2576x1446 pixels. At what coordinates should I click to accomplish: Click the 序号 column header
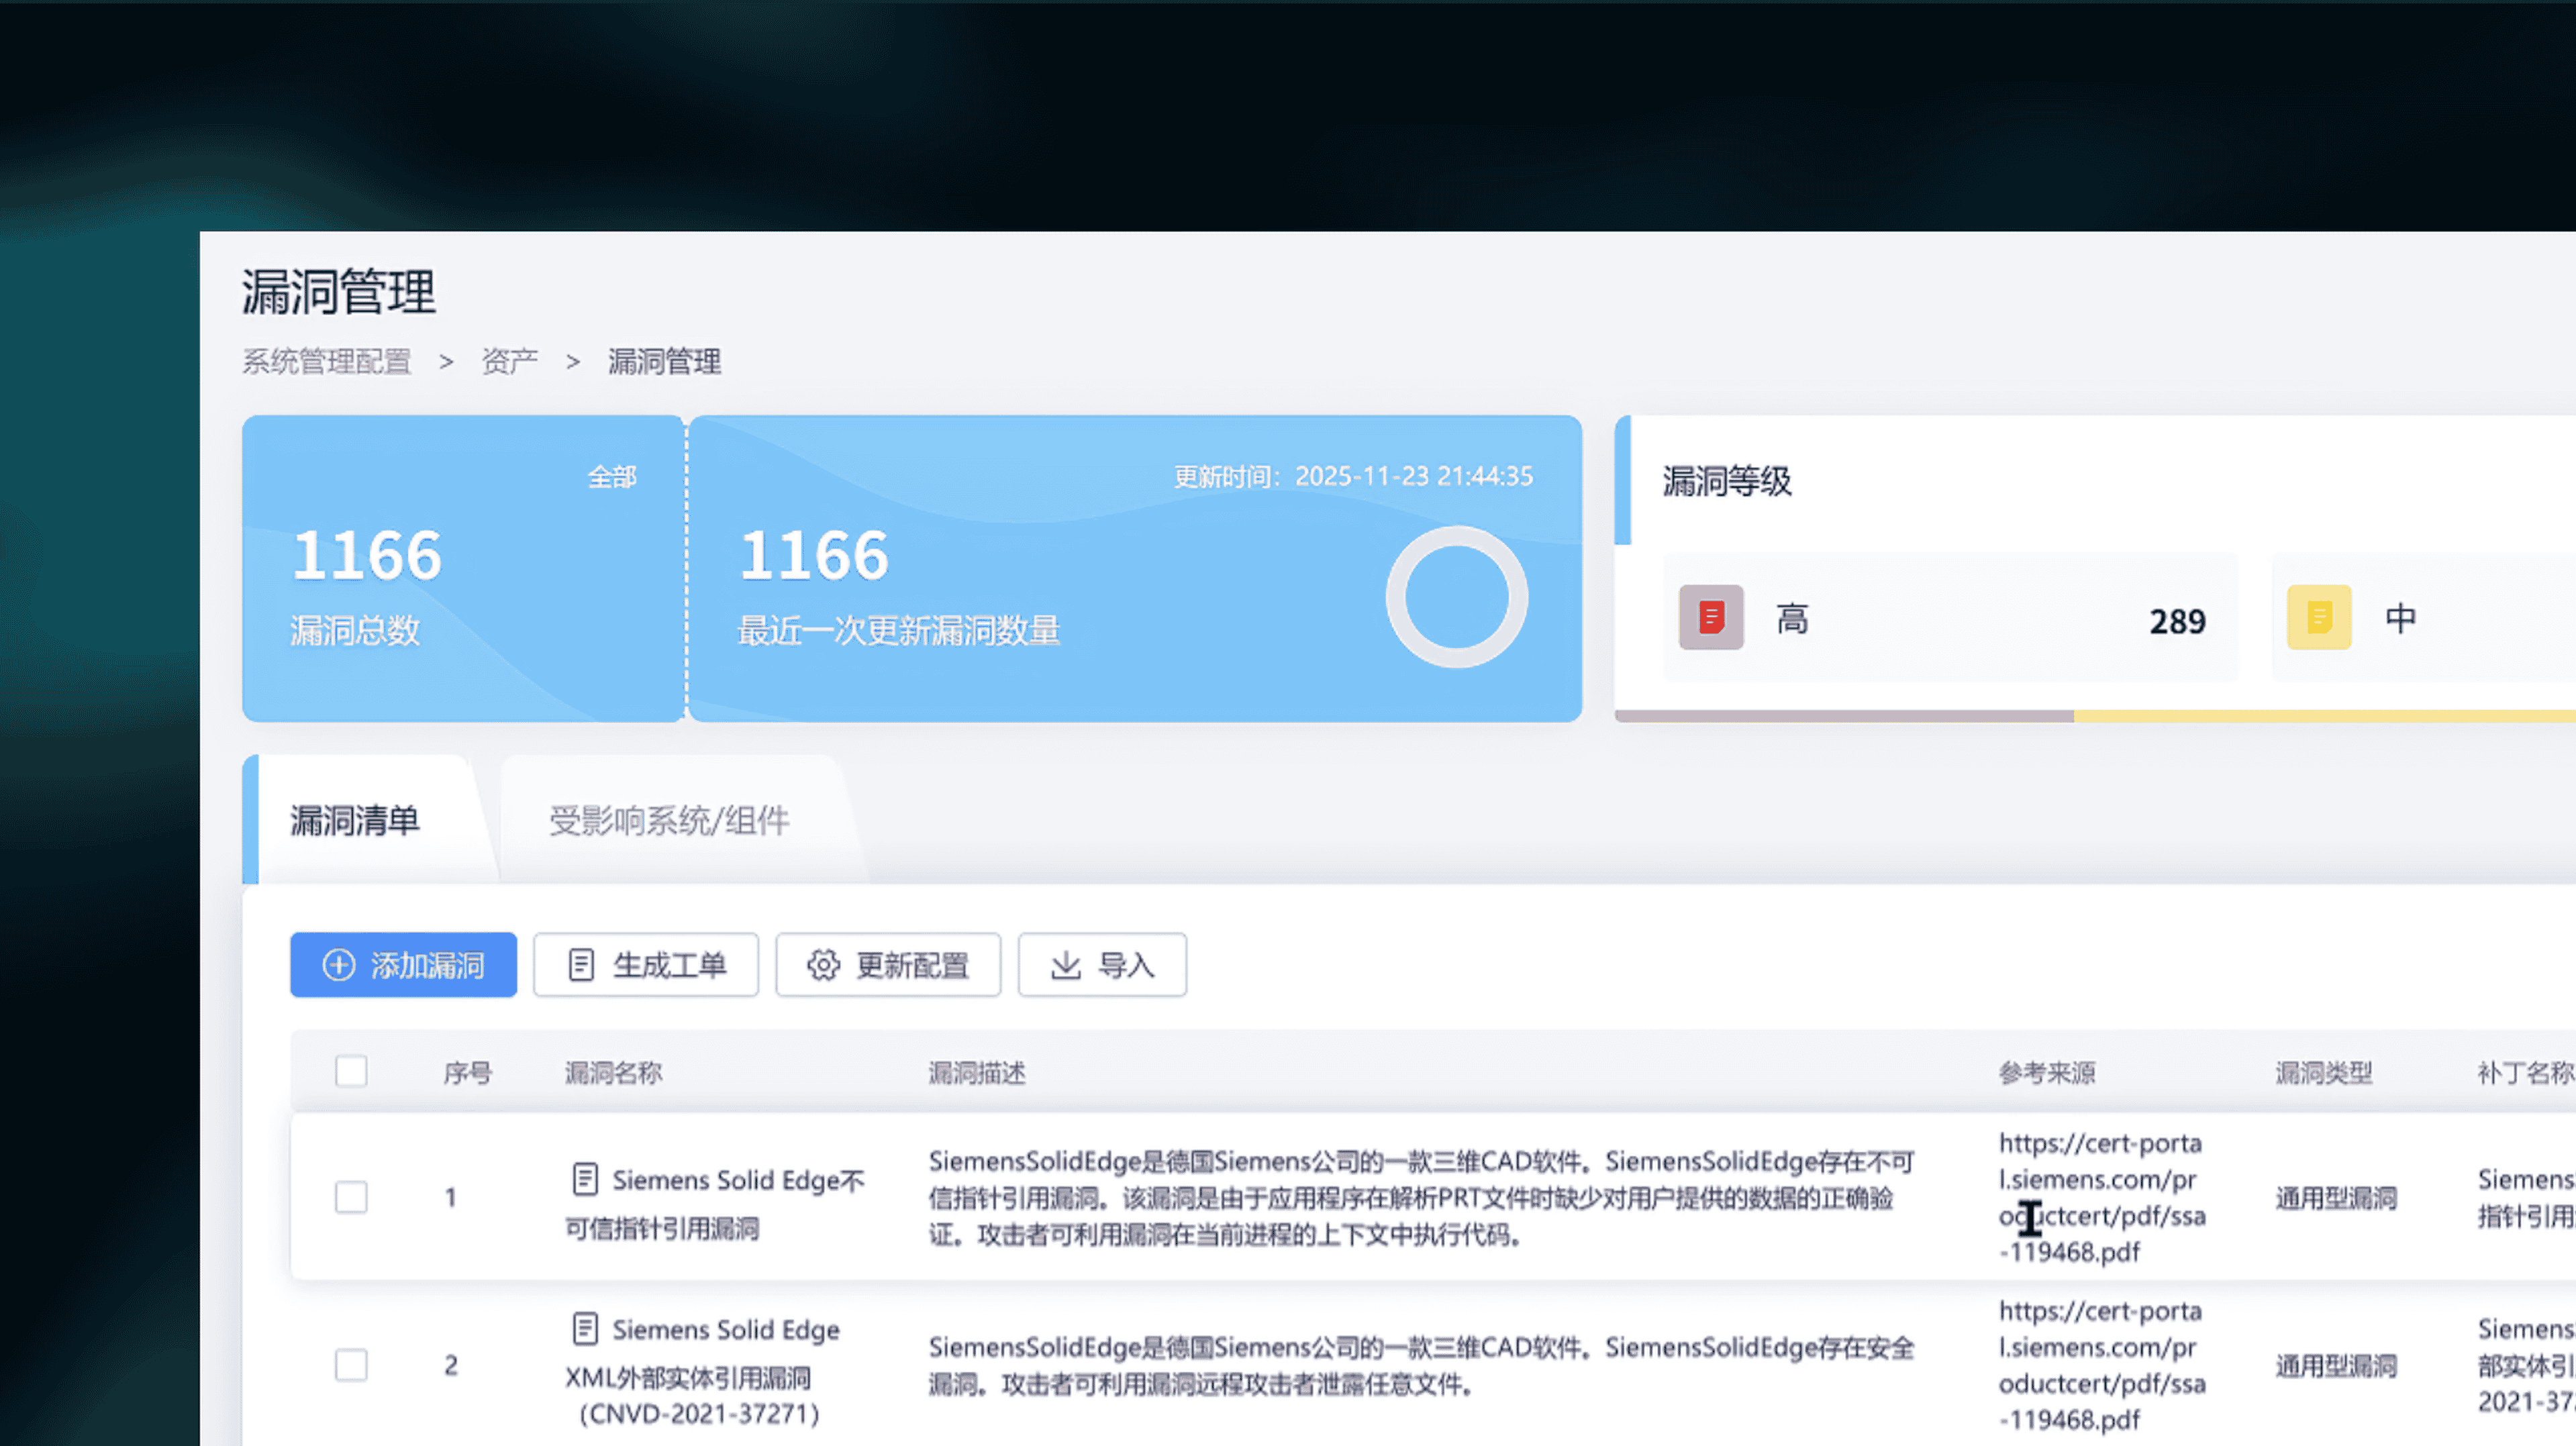pos(468,1073)
